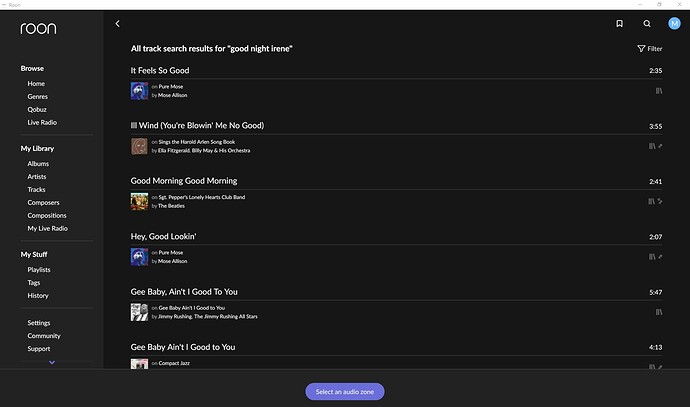Click library icon on It Feels So Good row
This screenshot has width=690, height=407.
[x=659, y=91]
